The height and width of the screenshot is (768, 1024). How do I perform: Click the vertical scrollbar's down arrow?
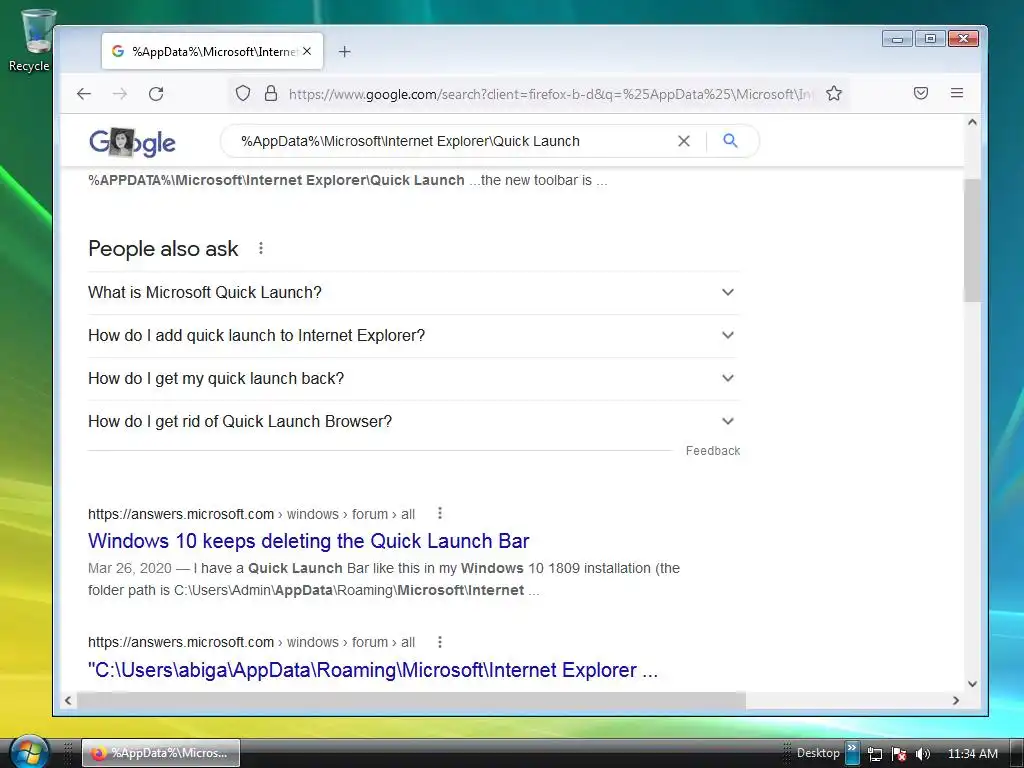coord(972,684)
